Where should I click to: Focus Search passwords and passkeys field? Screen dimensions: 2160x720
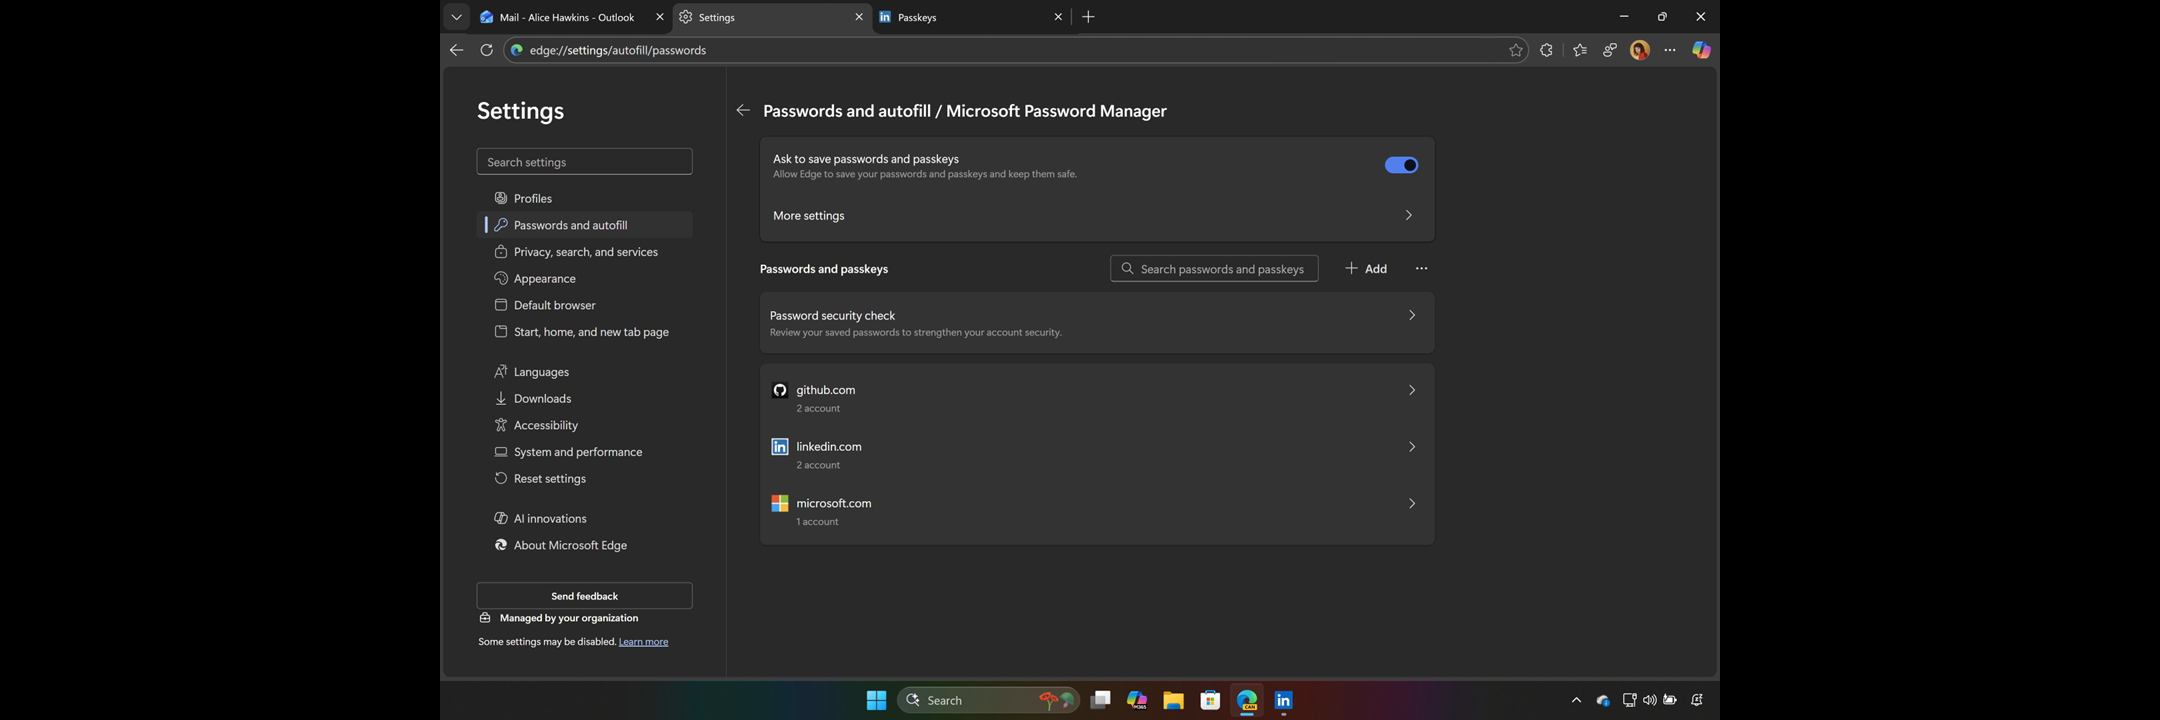[1214, 269]
